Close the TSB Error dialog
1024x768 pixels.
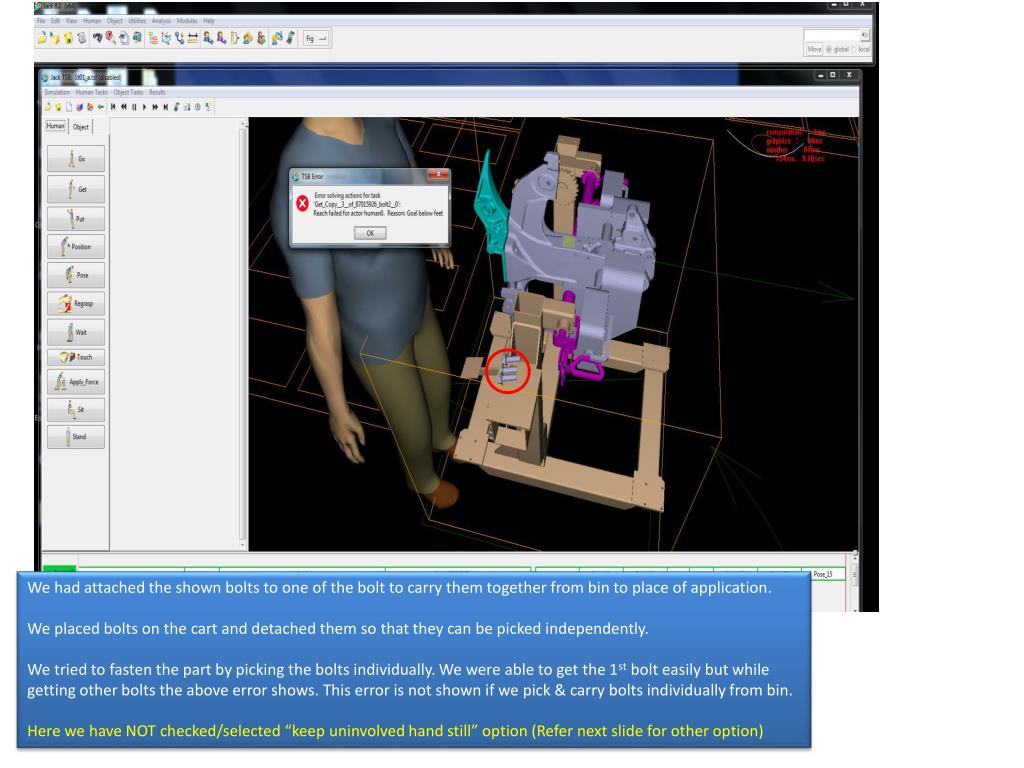(x=437, y=175)
